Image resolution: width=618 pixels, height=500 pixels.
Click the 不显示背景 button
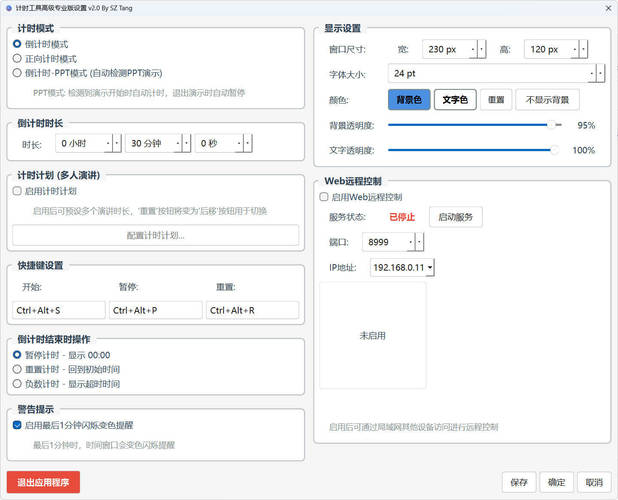pos(546,100)
